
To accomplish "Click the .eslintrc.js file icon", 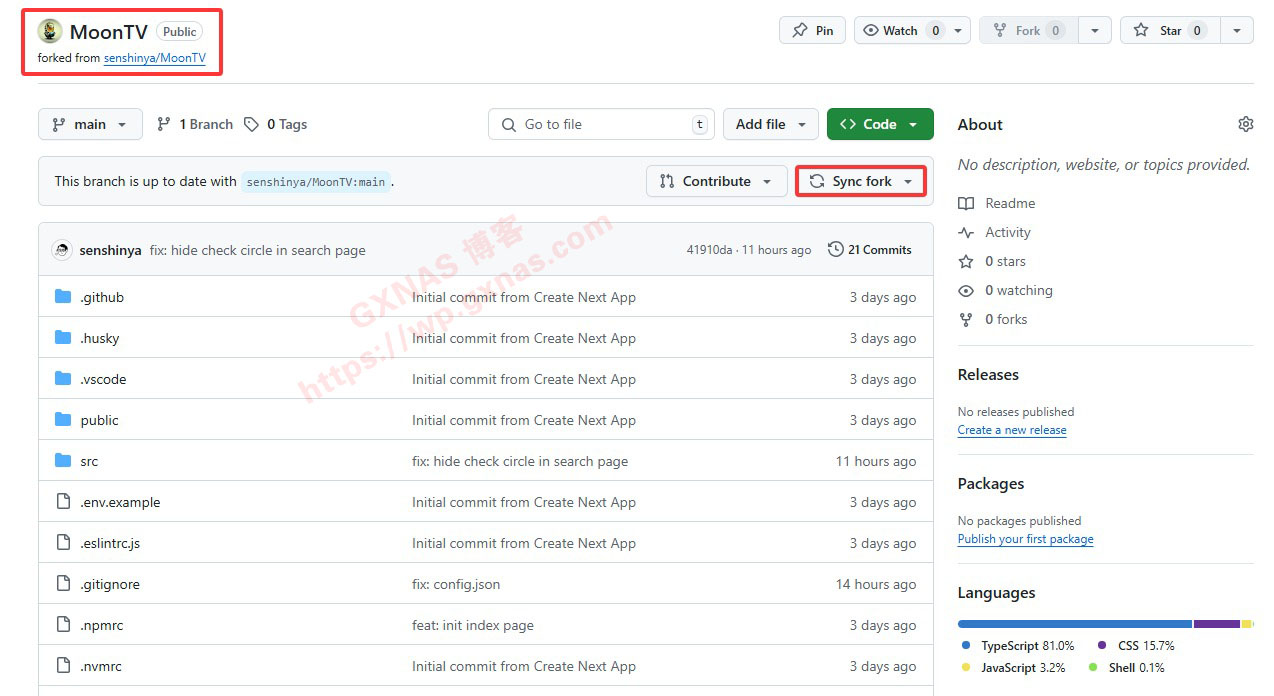I will (63, 543).
